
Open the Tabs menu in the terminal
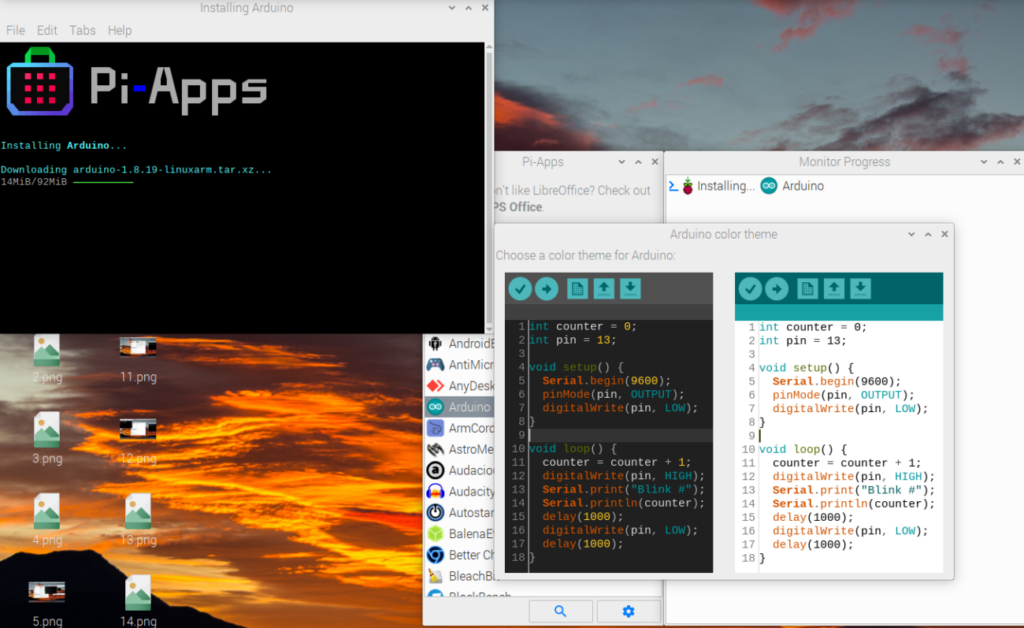pyautogui.click(x=82, y=30)
